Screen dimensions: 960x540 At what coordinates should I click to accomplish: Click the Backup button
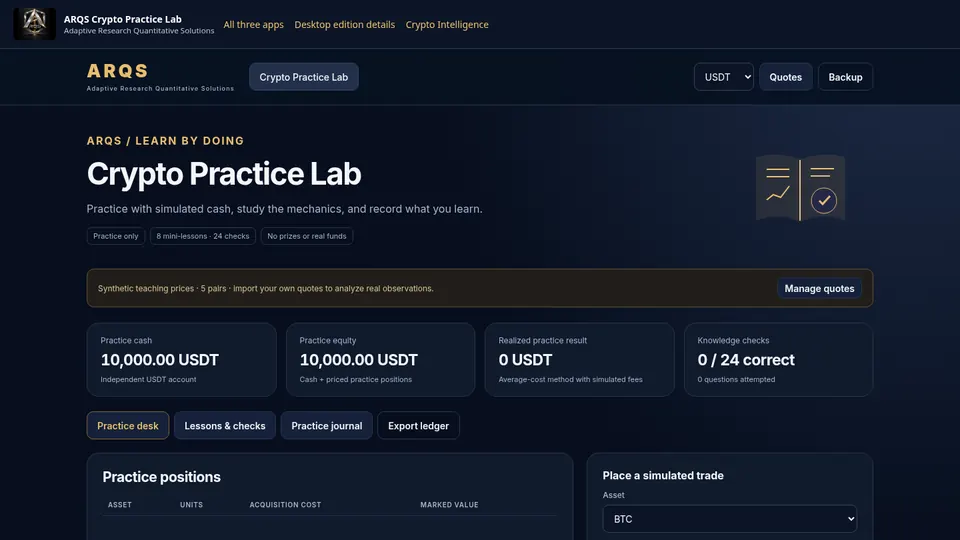pos(845,77)
